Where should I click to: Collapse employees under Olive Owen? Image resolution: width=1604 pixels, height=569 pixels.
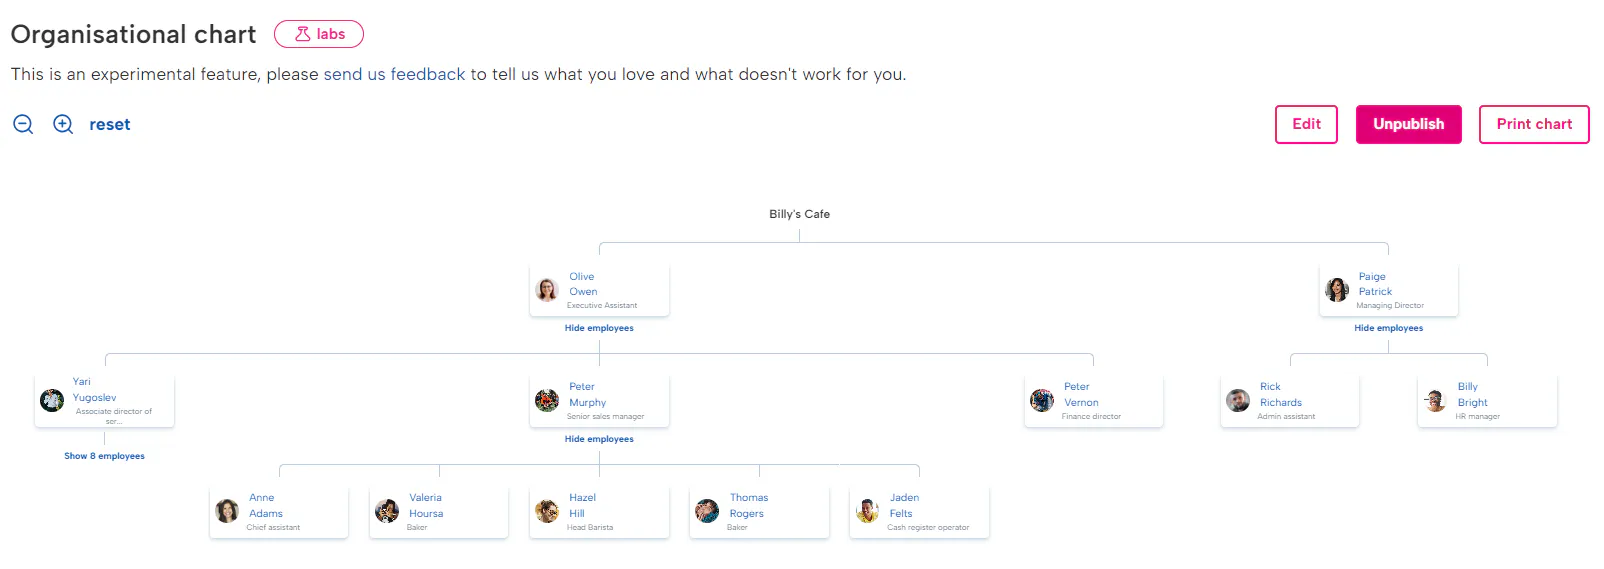599,328
